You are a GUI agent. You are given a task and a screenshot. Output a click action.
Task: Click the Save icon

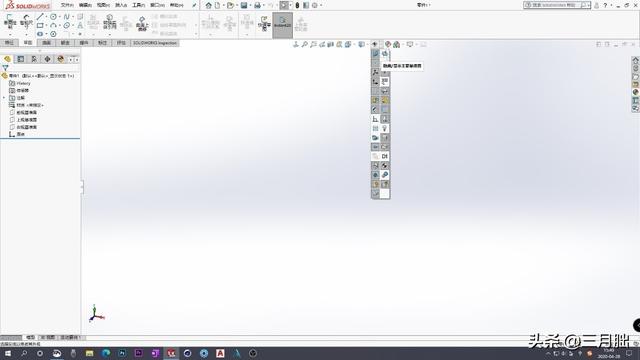click(x=244, y=5)
